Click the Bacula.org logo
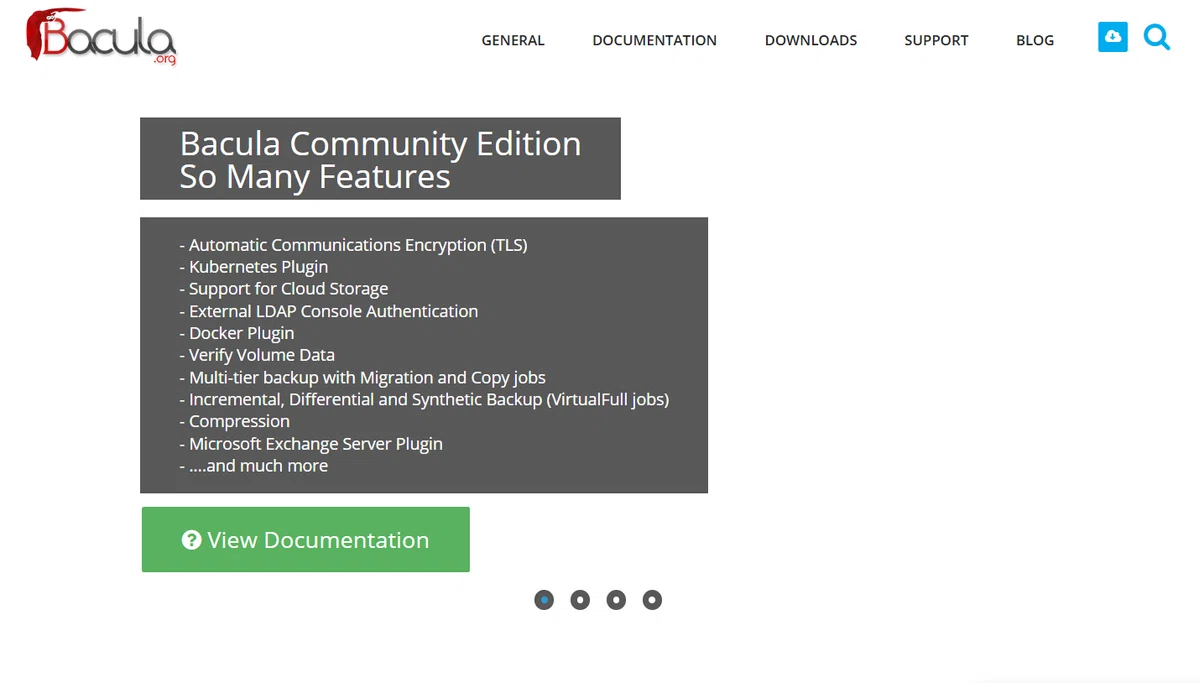The height and width of the screenshot is (683, 1200). (101, 36)
